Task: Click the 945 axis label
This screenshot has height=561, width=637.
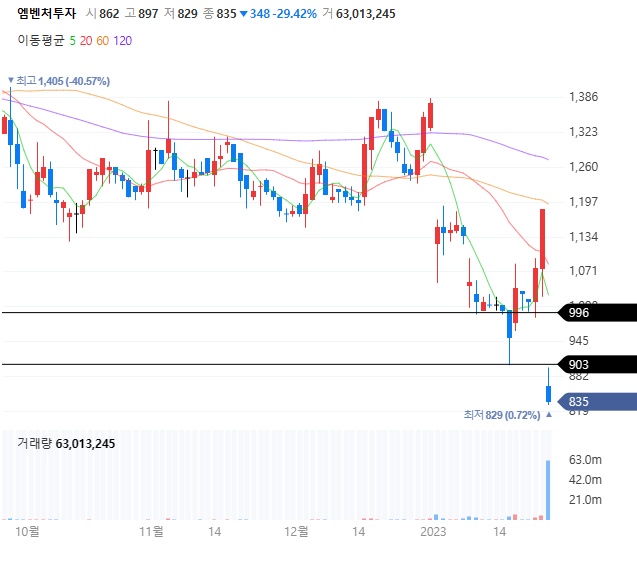Action: tap(578, 340)
